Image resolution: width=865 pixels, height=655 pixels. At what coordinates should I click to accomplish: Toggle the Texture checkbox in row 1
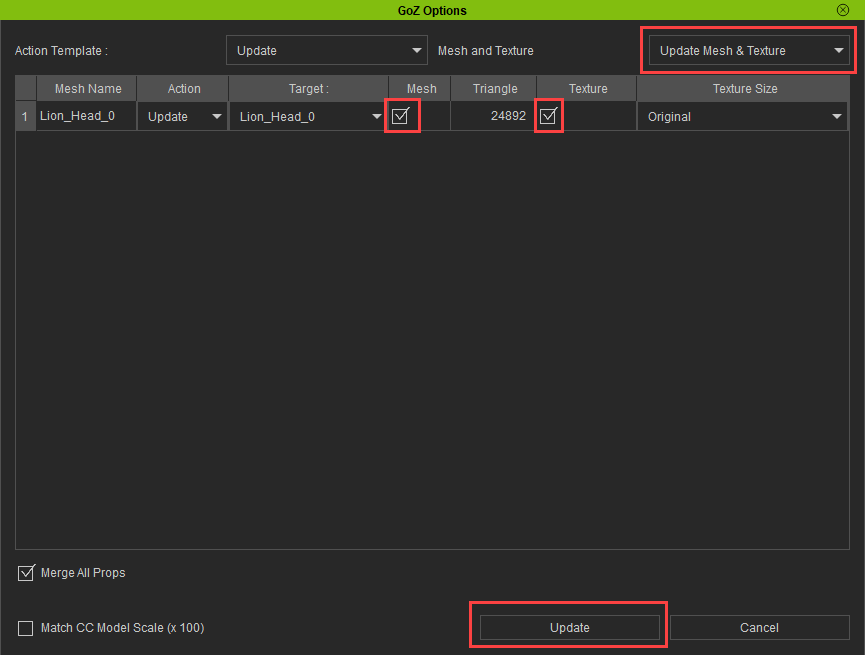coord(548,116)
